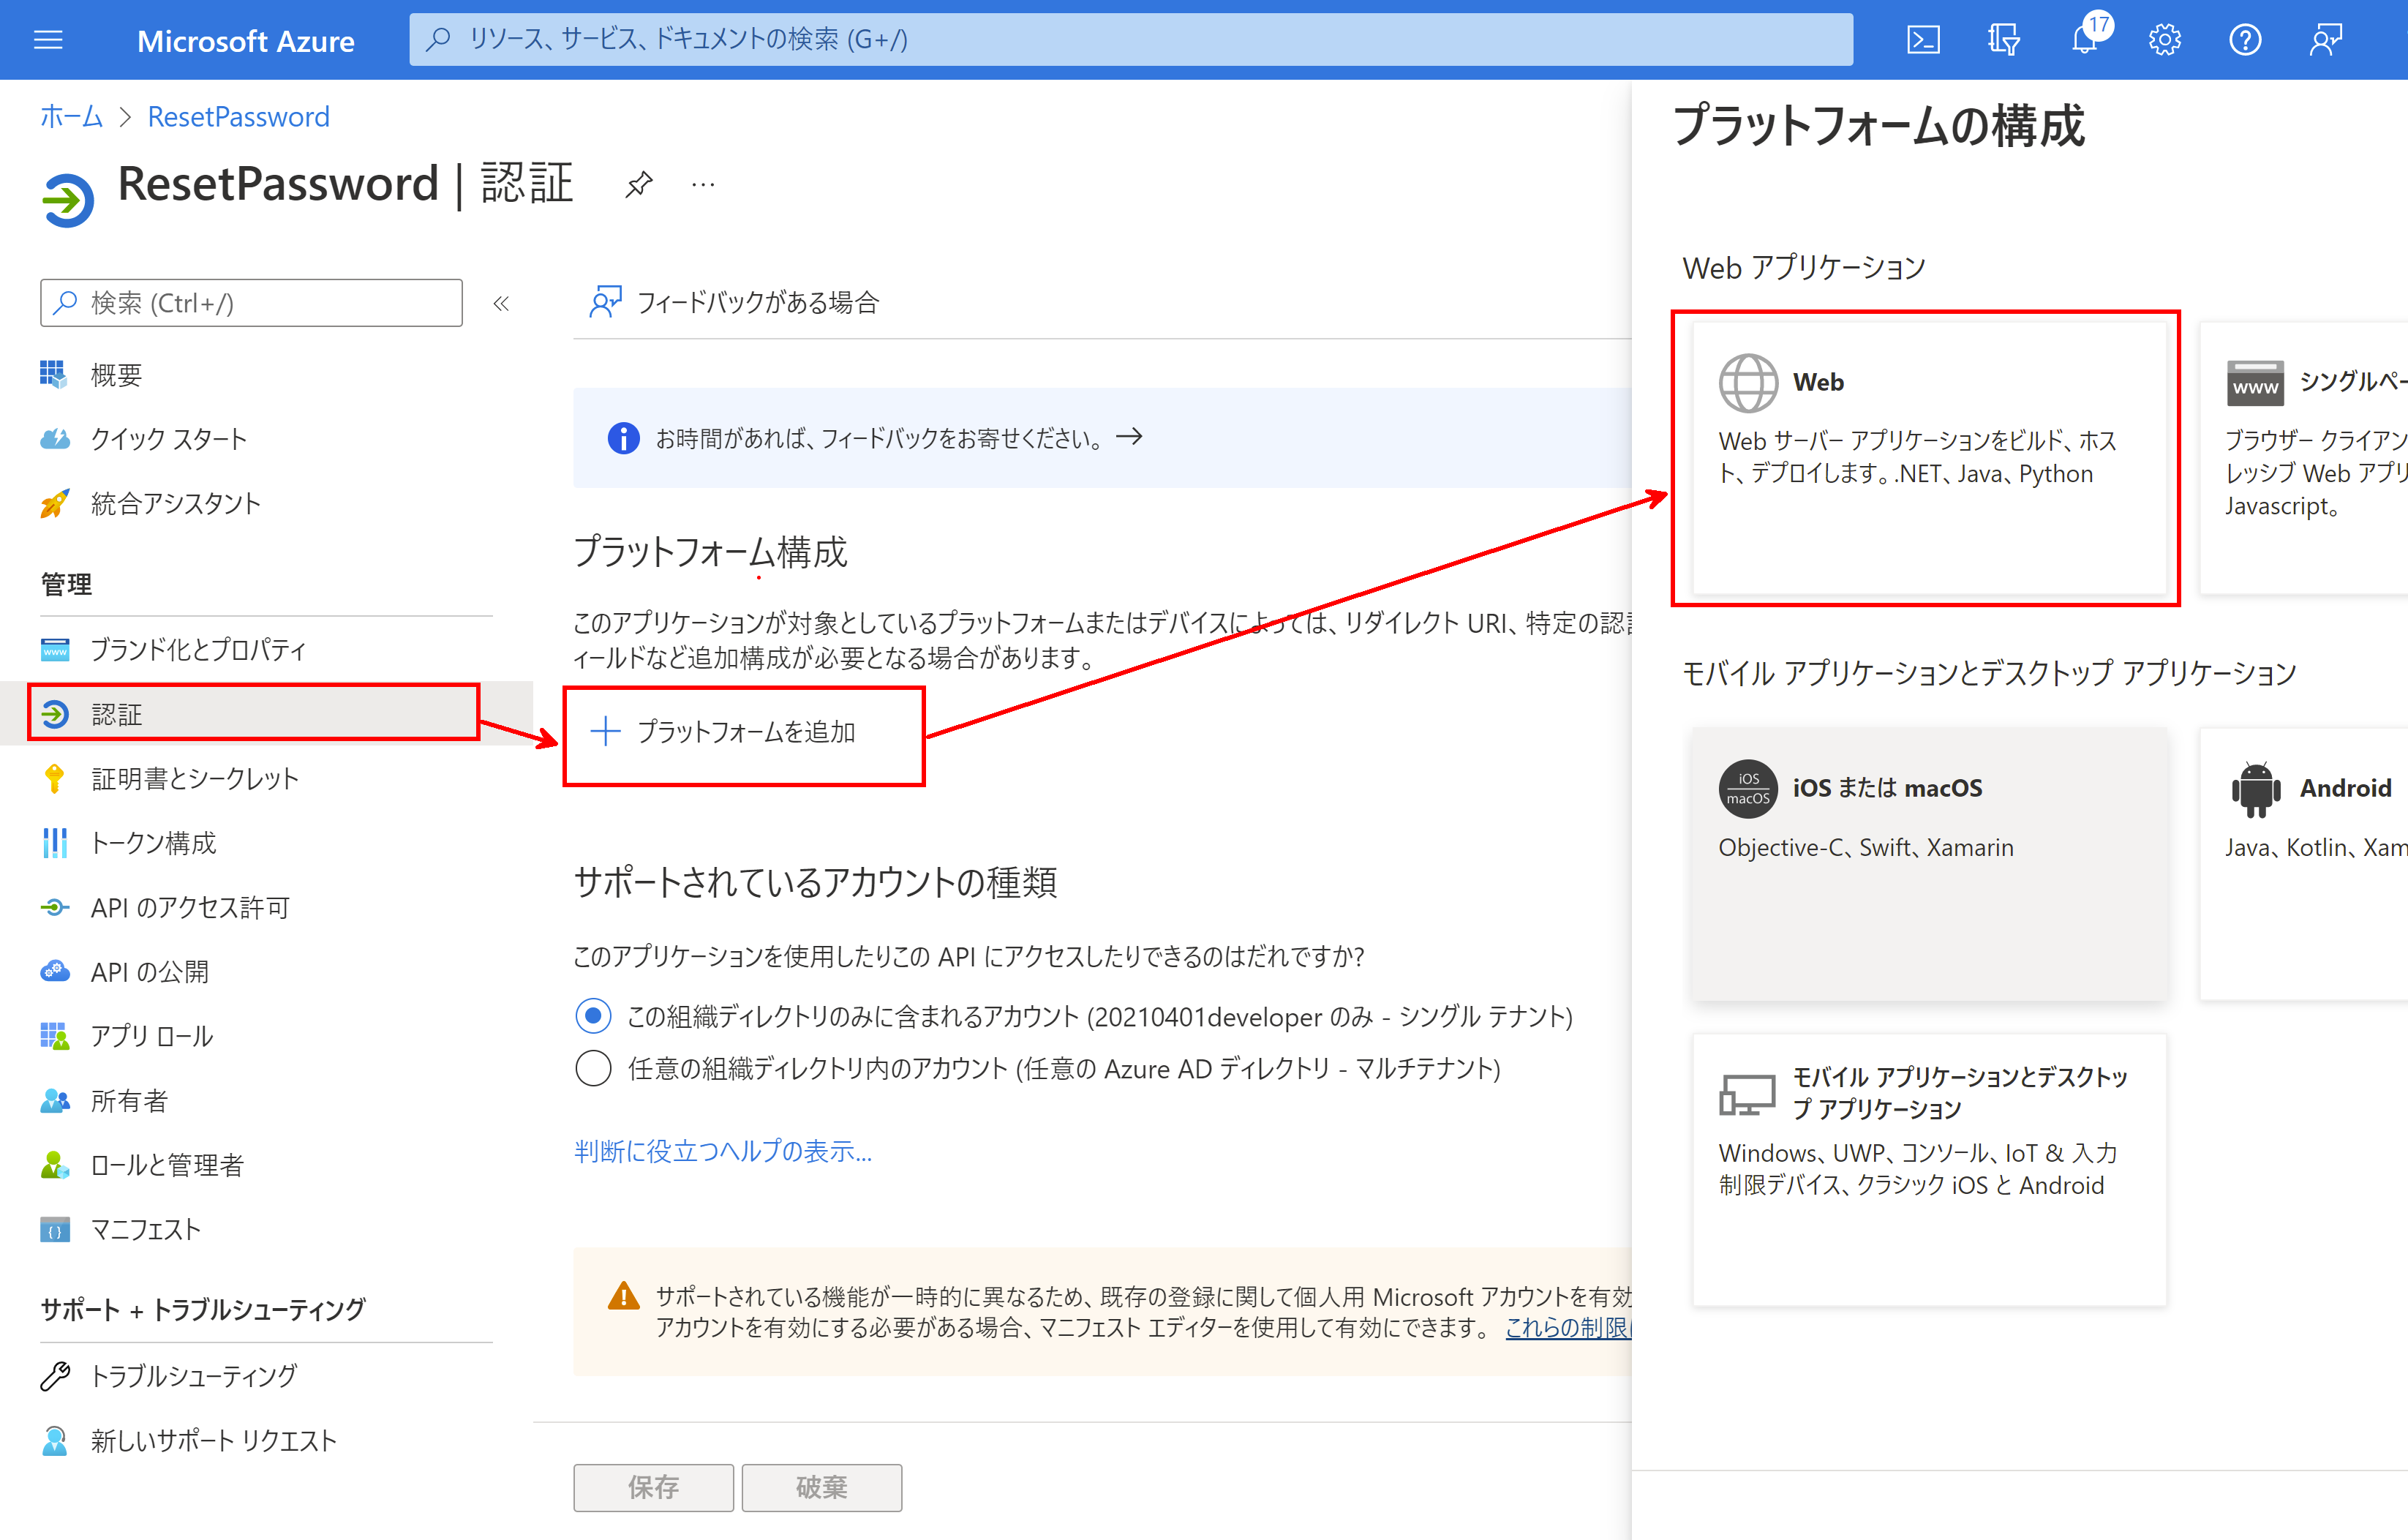Screen dimensions: 2408x1540
Task: Open the portal settings gear icon
Action: (2164, 40)
